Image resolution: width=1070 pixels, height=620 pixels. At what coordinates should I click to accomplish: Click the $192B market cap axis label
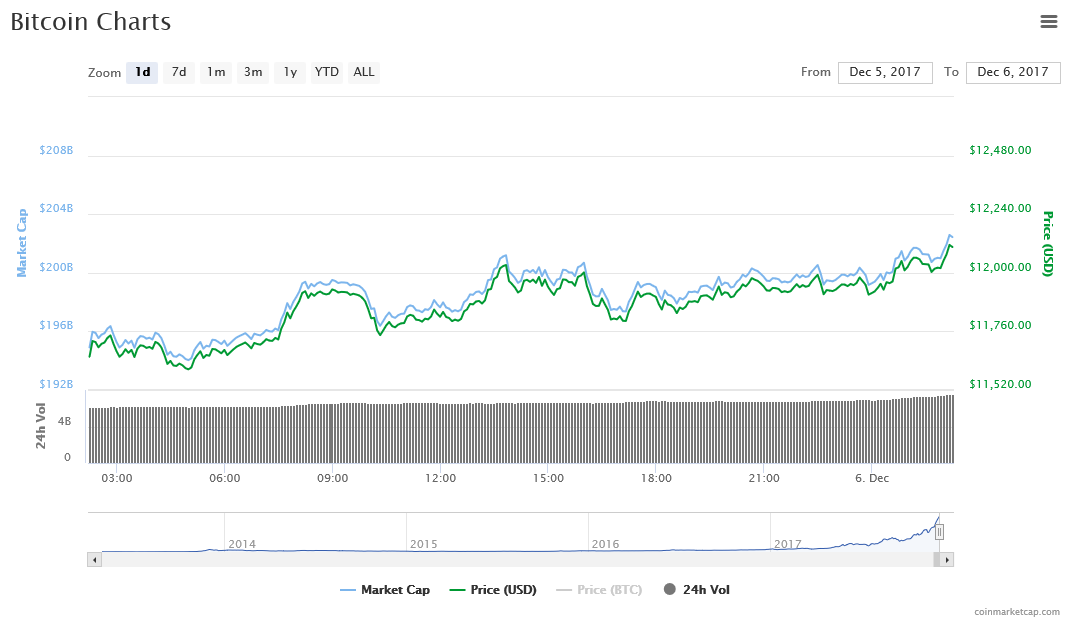pyautogui.click(x=56, y=384)
